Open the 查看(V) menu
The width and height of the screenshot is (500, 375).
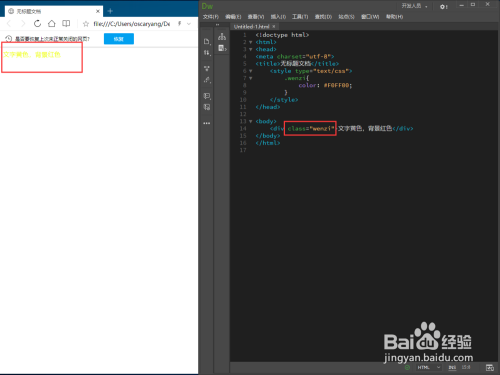click(256, 17)
